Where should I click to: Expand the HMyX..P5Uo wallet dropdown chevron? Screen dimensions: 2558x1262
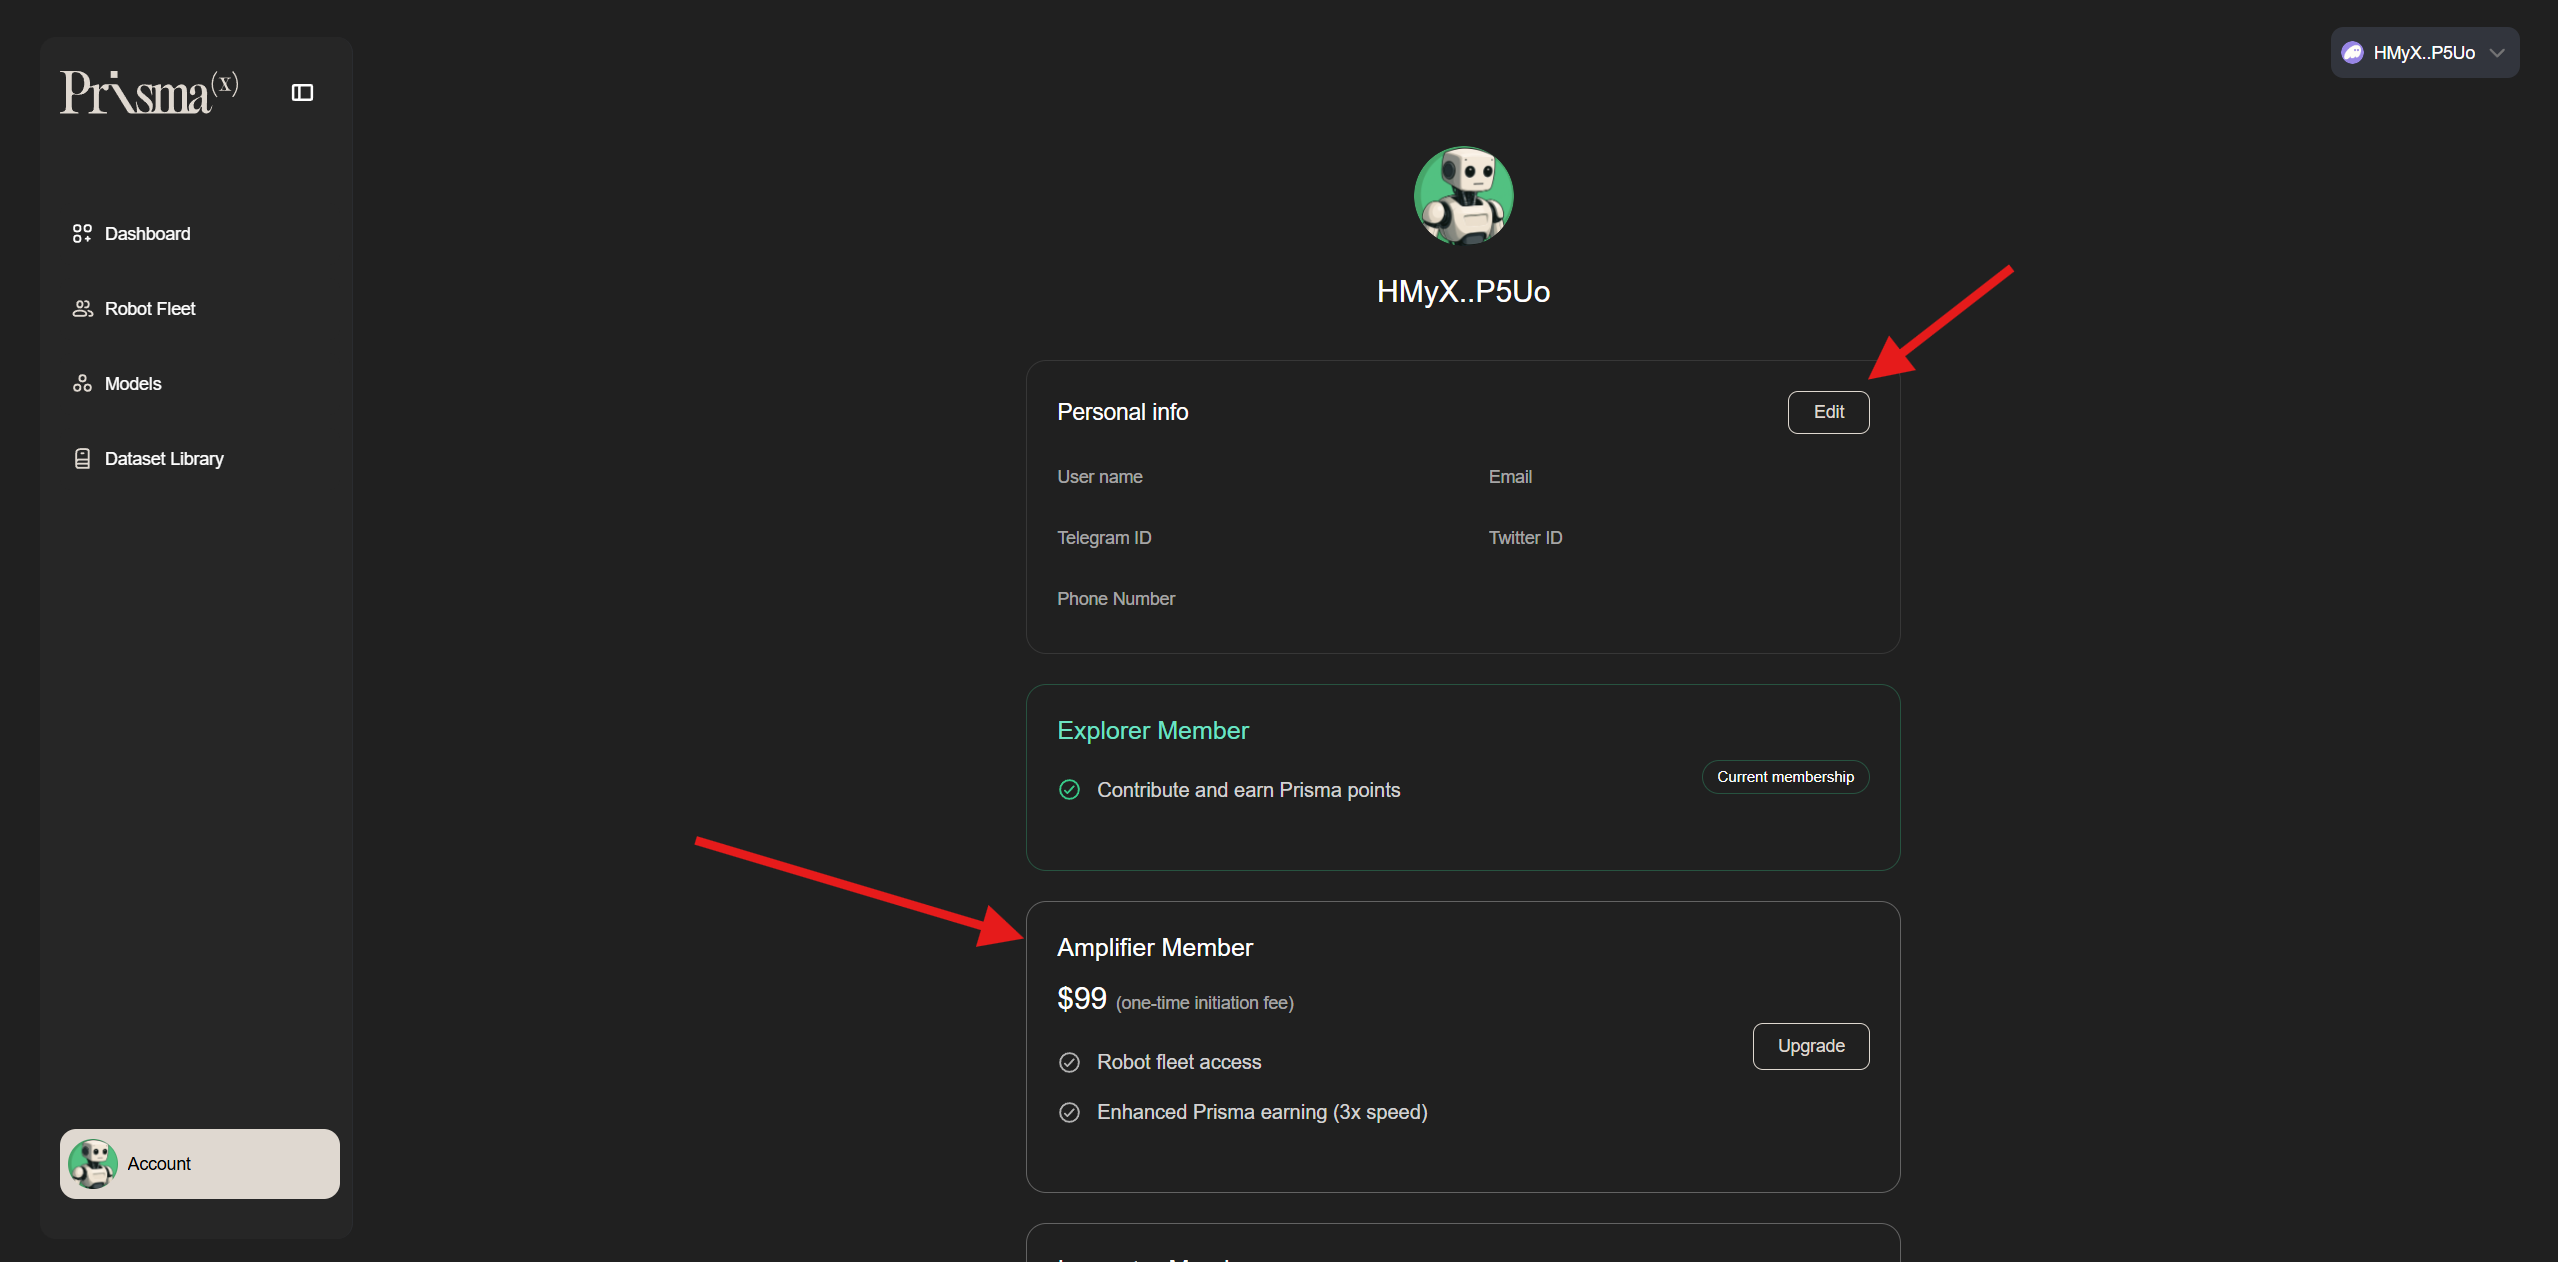[2497, 53]
